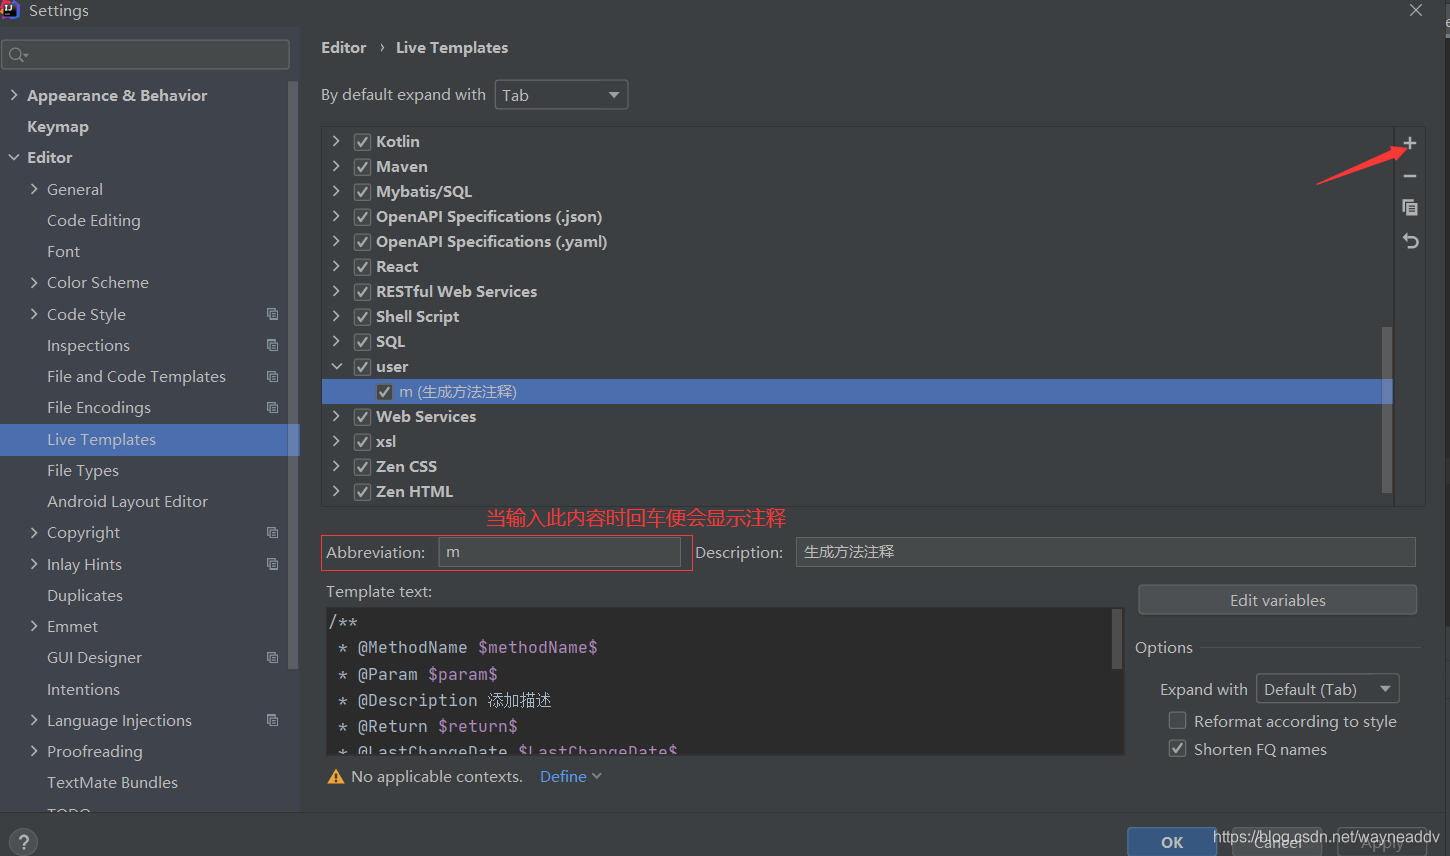Click project-level icon next to Copyright
The height and width of the screenshot is (856, 1450).
[272, 532]
